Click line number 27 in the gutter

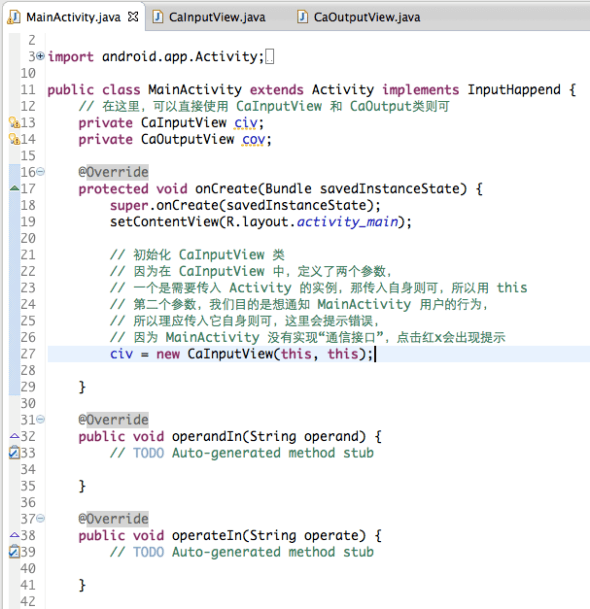(x=28, y=354)
